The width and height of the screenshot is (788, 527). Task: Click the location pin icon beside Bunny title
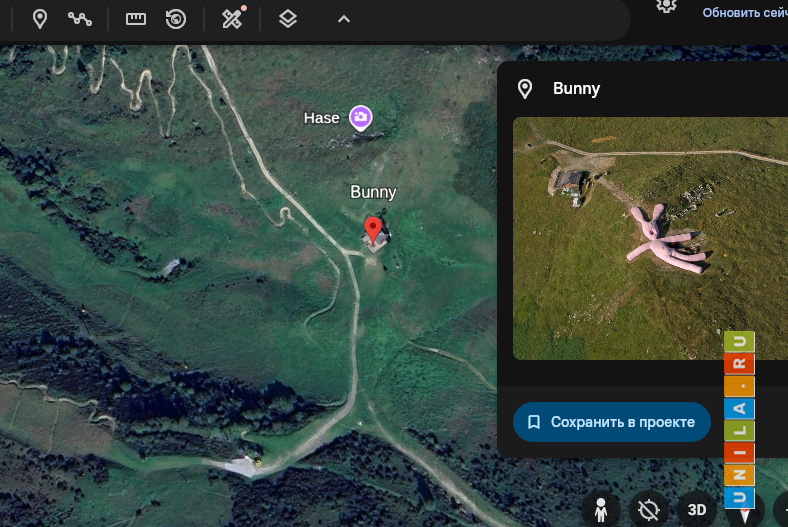pyautogui.click(x=524, y=89)
